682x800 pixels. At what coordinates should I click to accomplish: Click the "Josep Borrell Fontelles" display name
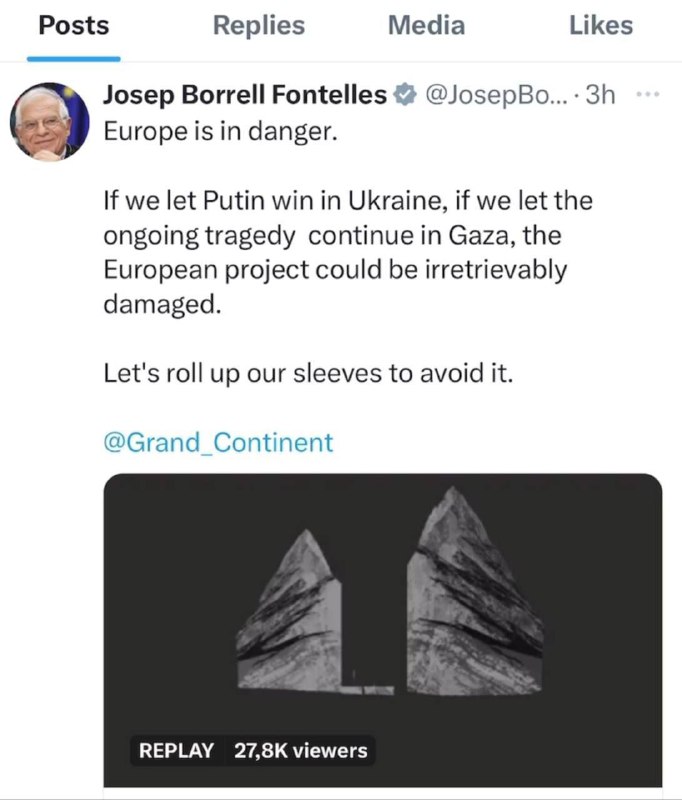[245, 96]
